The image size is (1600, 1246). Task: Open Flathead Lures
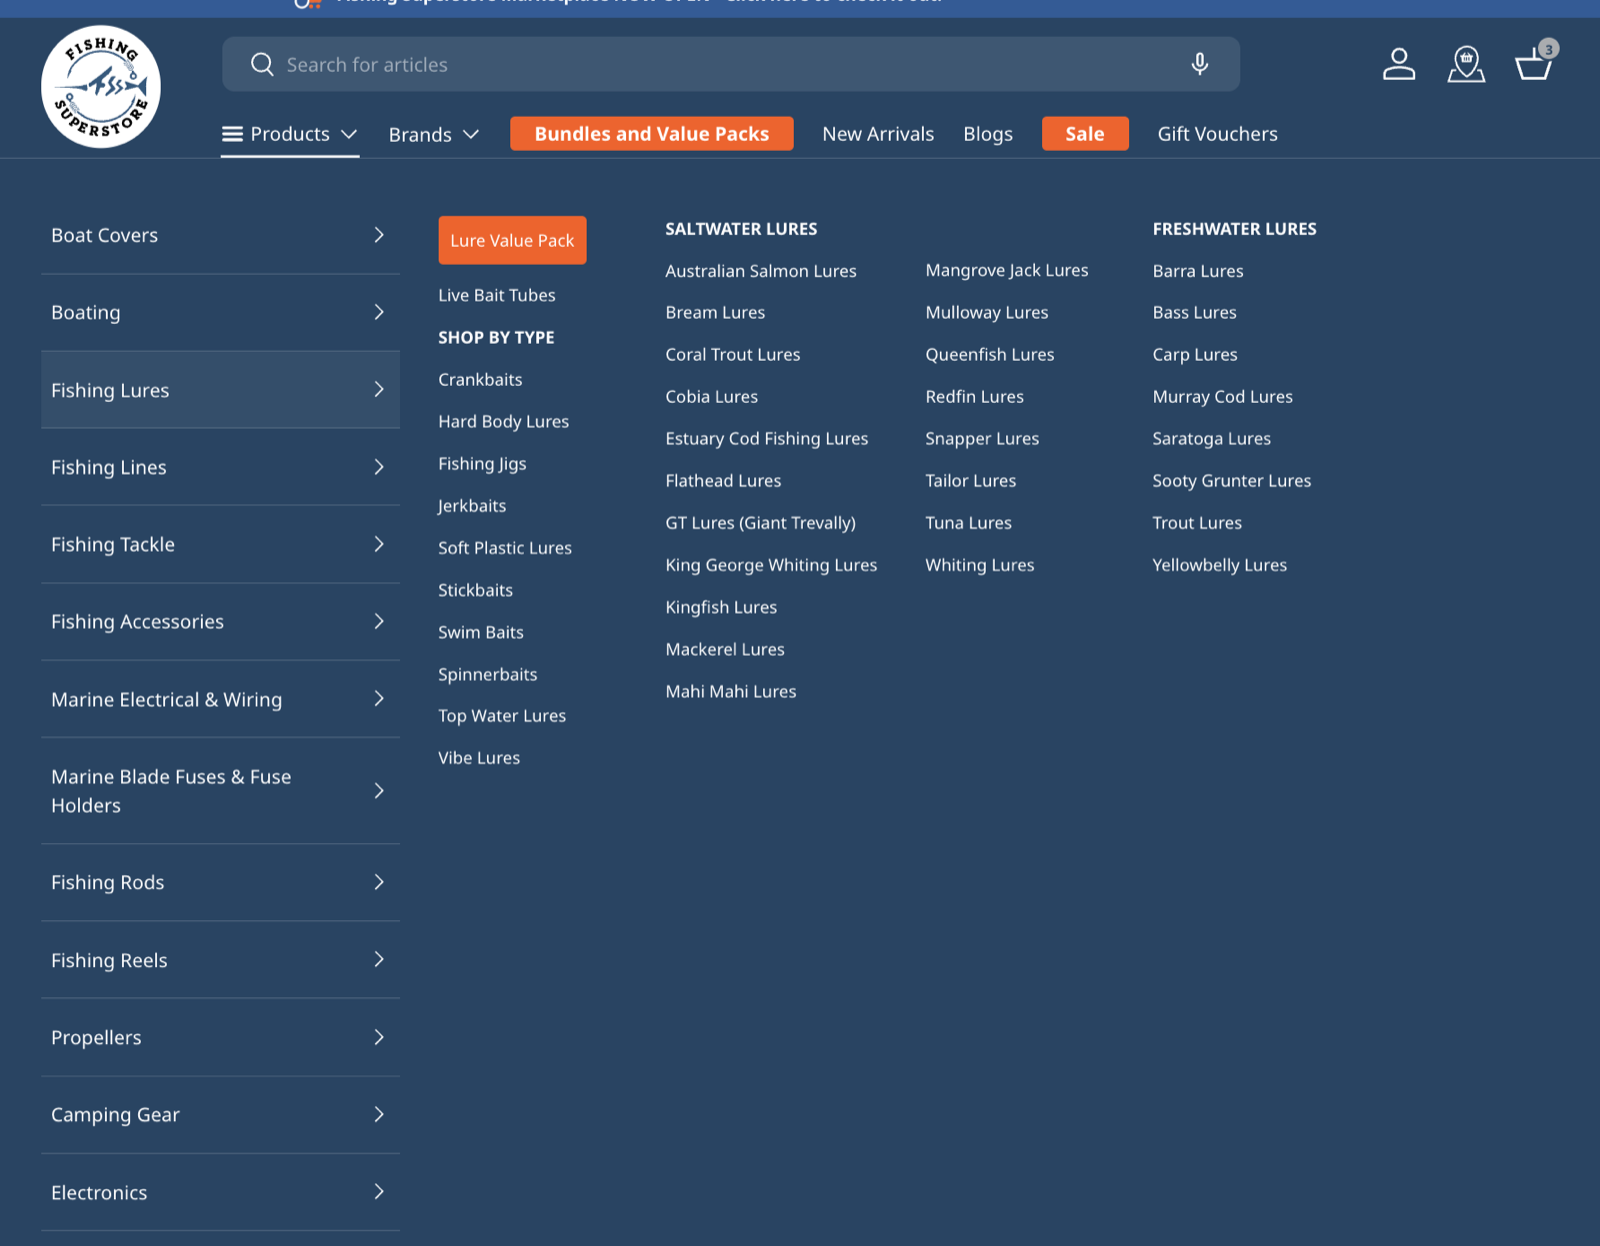tap(723, 480)
